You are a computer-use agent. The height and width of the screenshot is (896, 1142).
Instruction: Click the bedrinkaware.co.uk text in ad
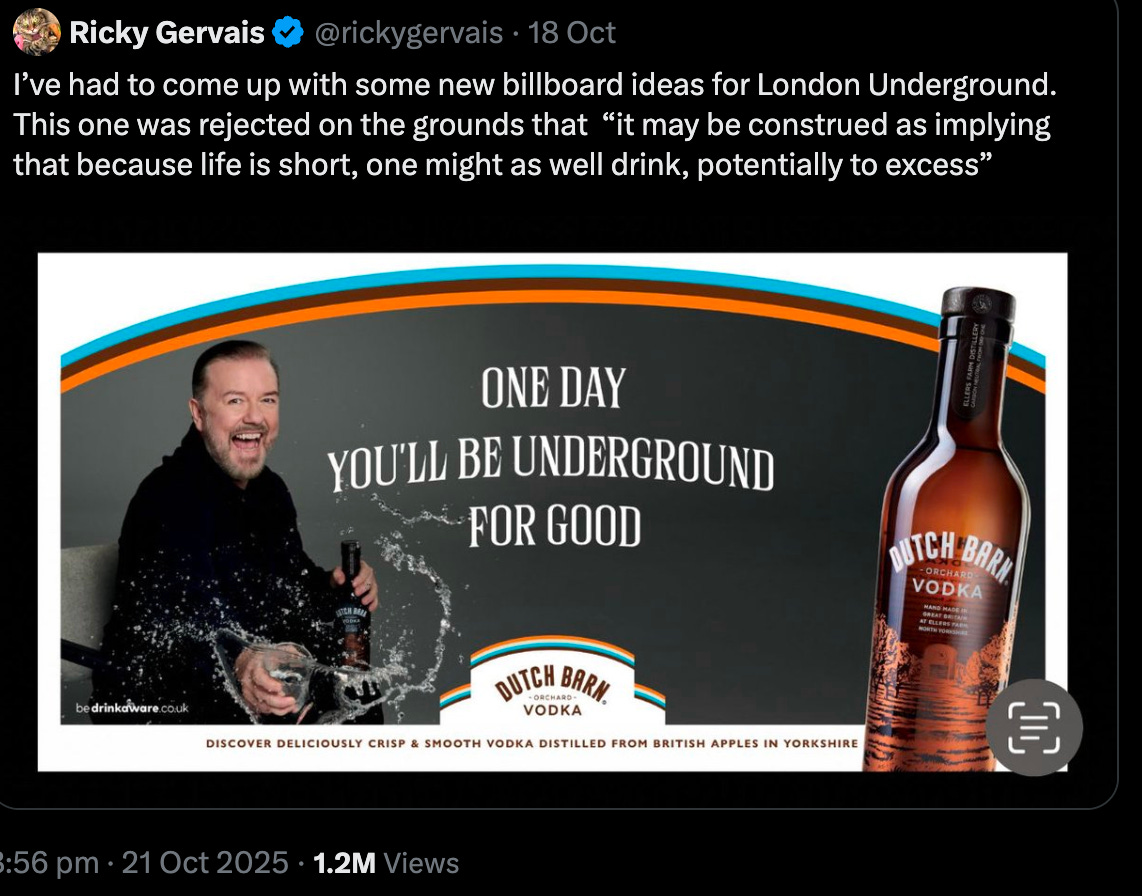click(132, 708)
